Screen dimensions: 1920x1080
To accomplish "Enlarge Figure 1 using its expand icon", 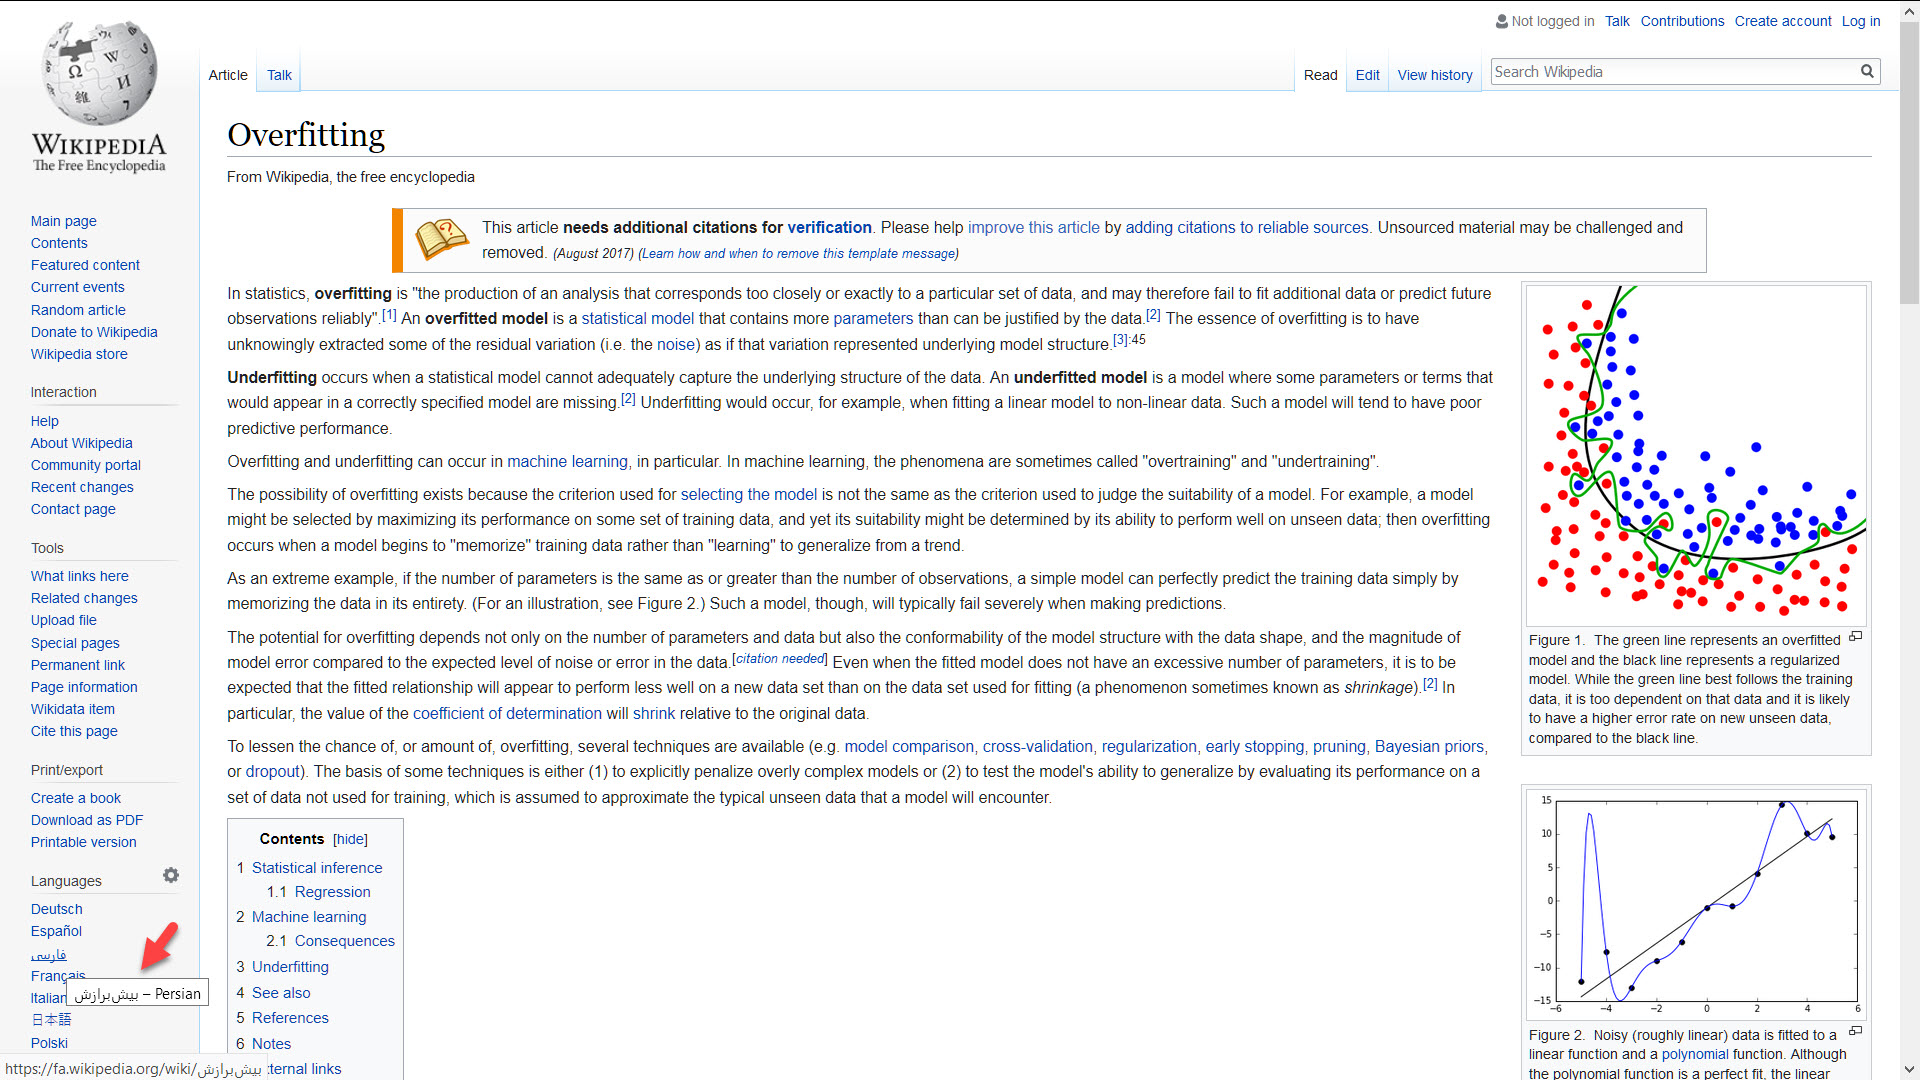I will 1856,637.
